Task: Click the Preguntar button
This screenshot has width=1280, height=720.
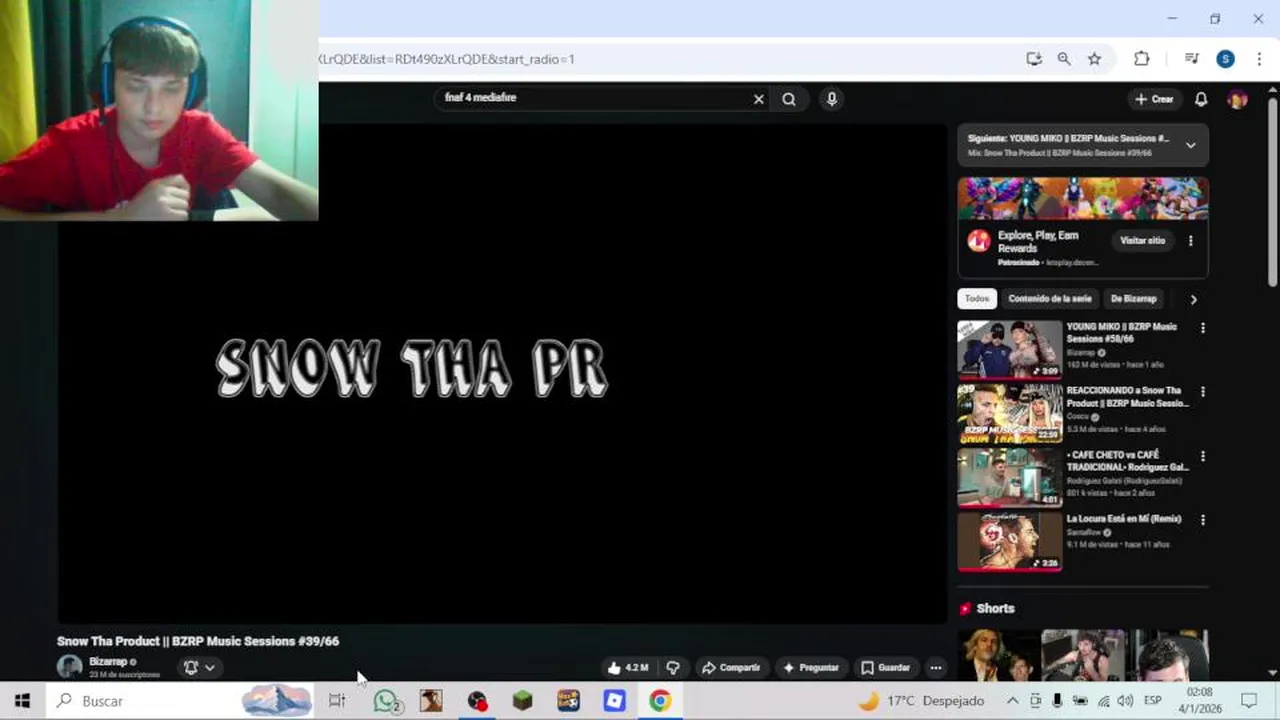Action: 811,667
